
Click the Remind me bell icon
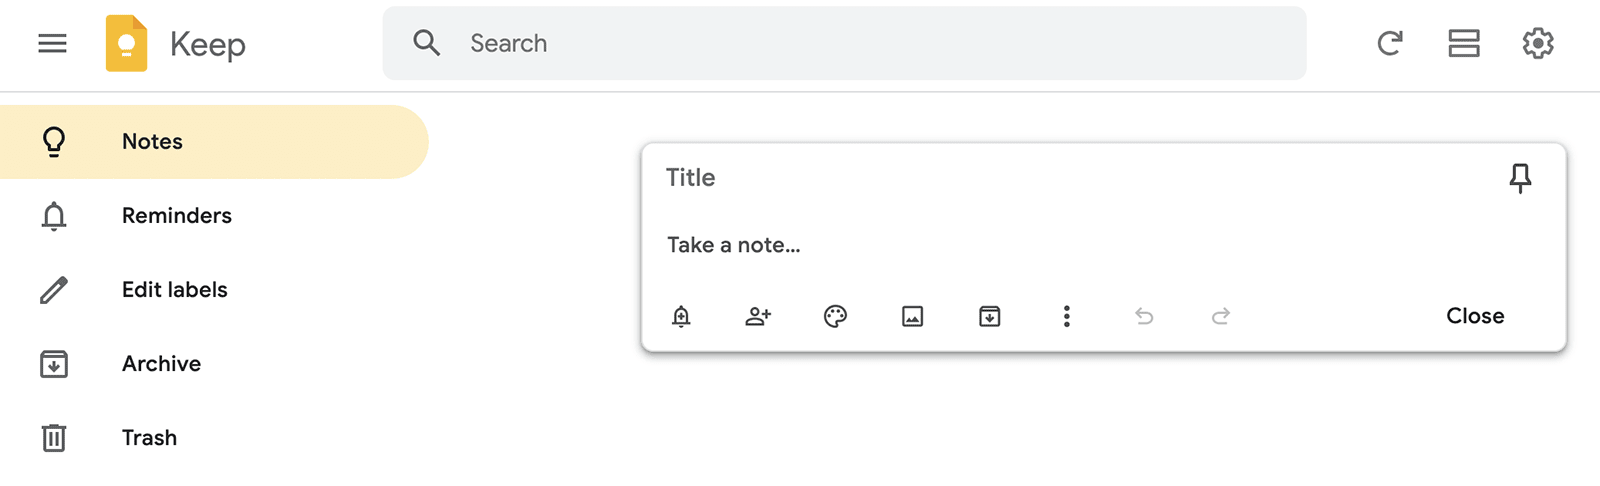[681, 317]
